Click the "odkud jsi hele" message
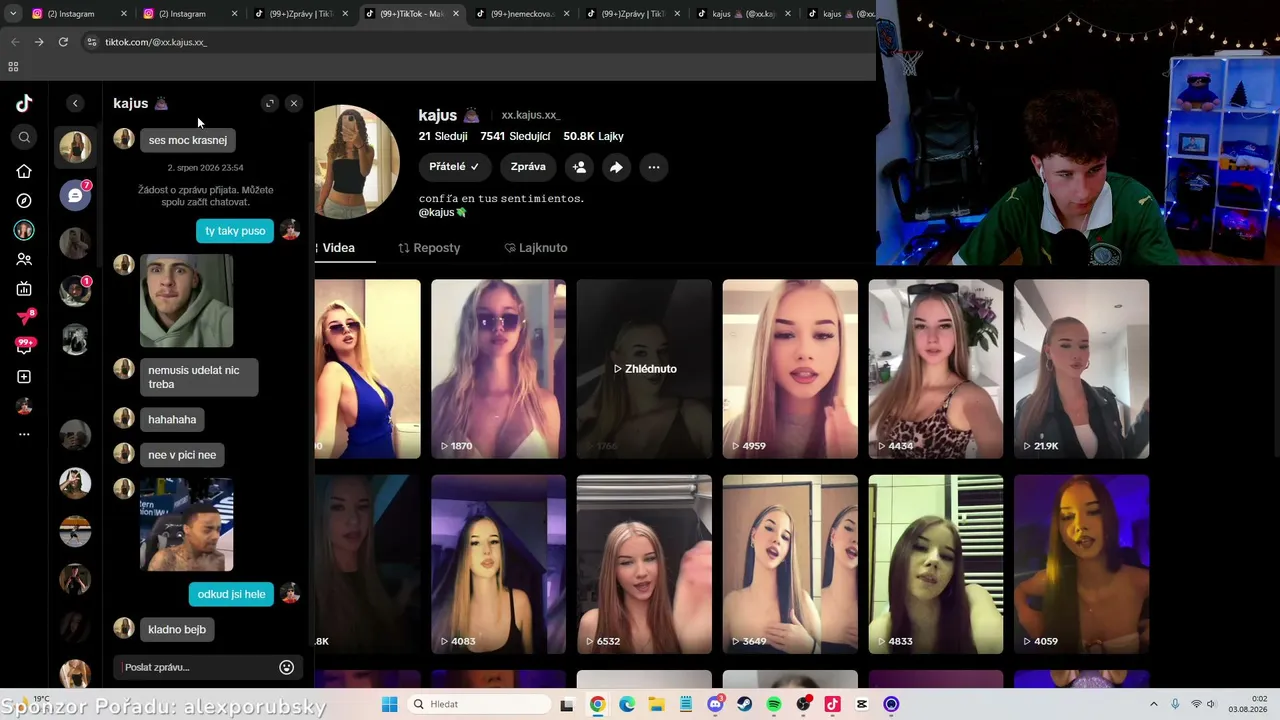The image size is (1280, 720). pos(231,594)
